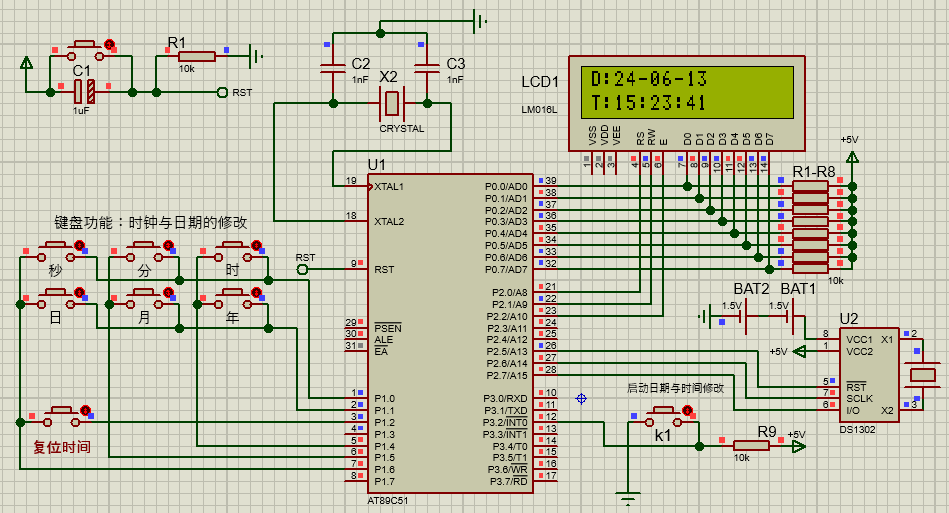Toggle the red latch dot on 日 button

pyautogui.click(x=79, y=293)
